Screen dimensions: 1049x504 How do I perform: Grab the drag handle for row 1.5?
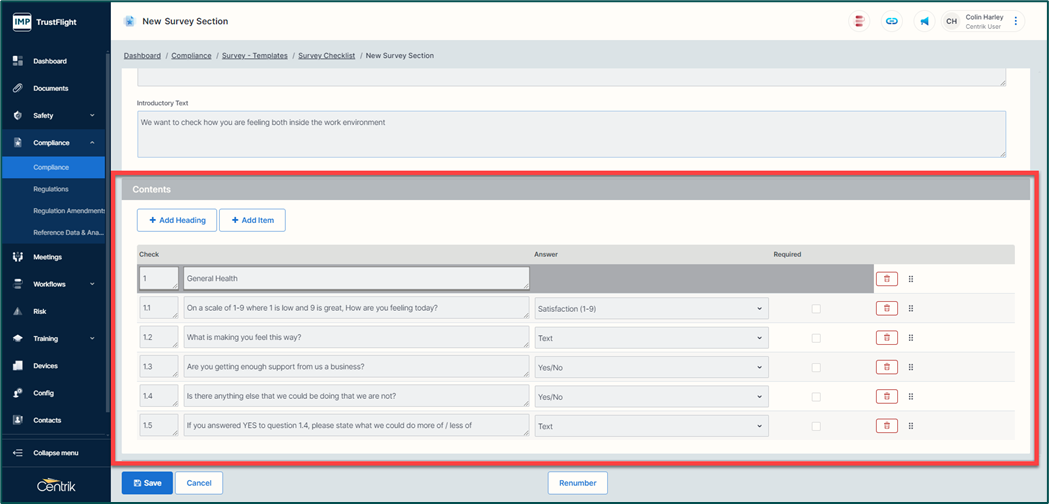(x=911, y=426)
